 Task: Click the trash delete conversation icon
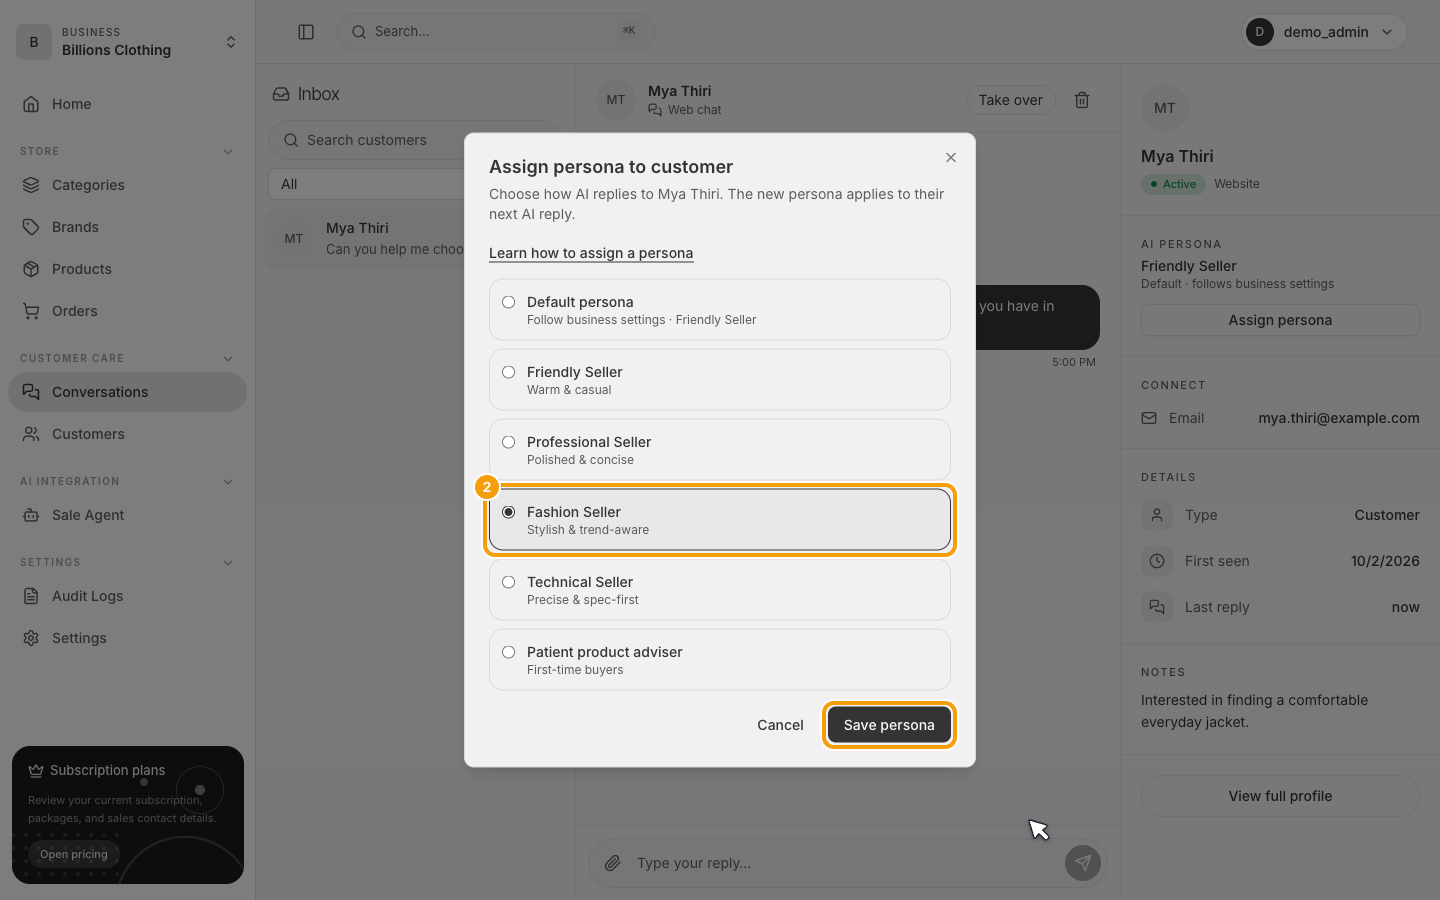[x=1082, y=100]
